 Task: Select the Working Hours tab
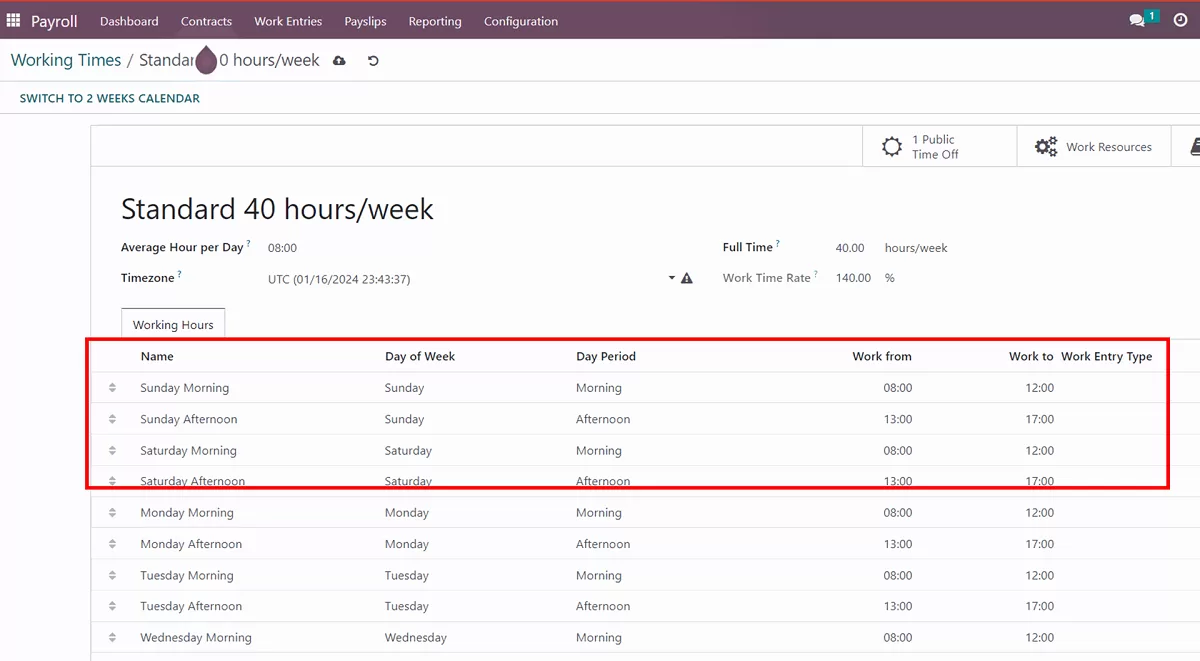tap(173, 324)
